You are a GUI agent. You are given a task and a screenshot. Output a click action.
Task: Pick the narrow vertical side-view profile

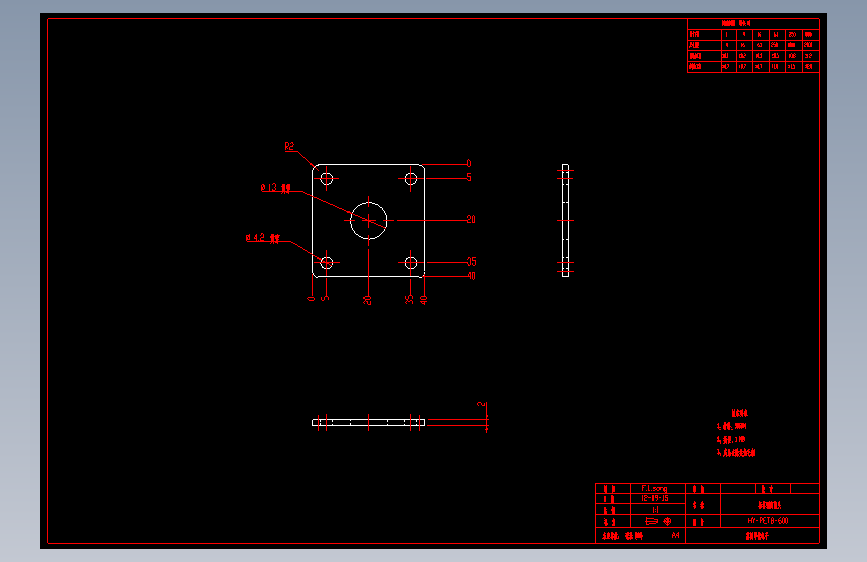565,221
